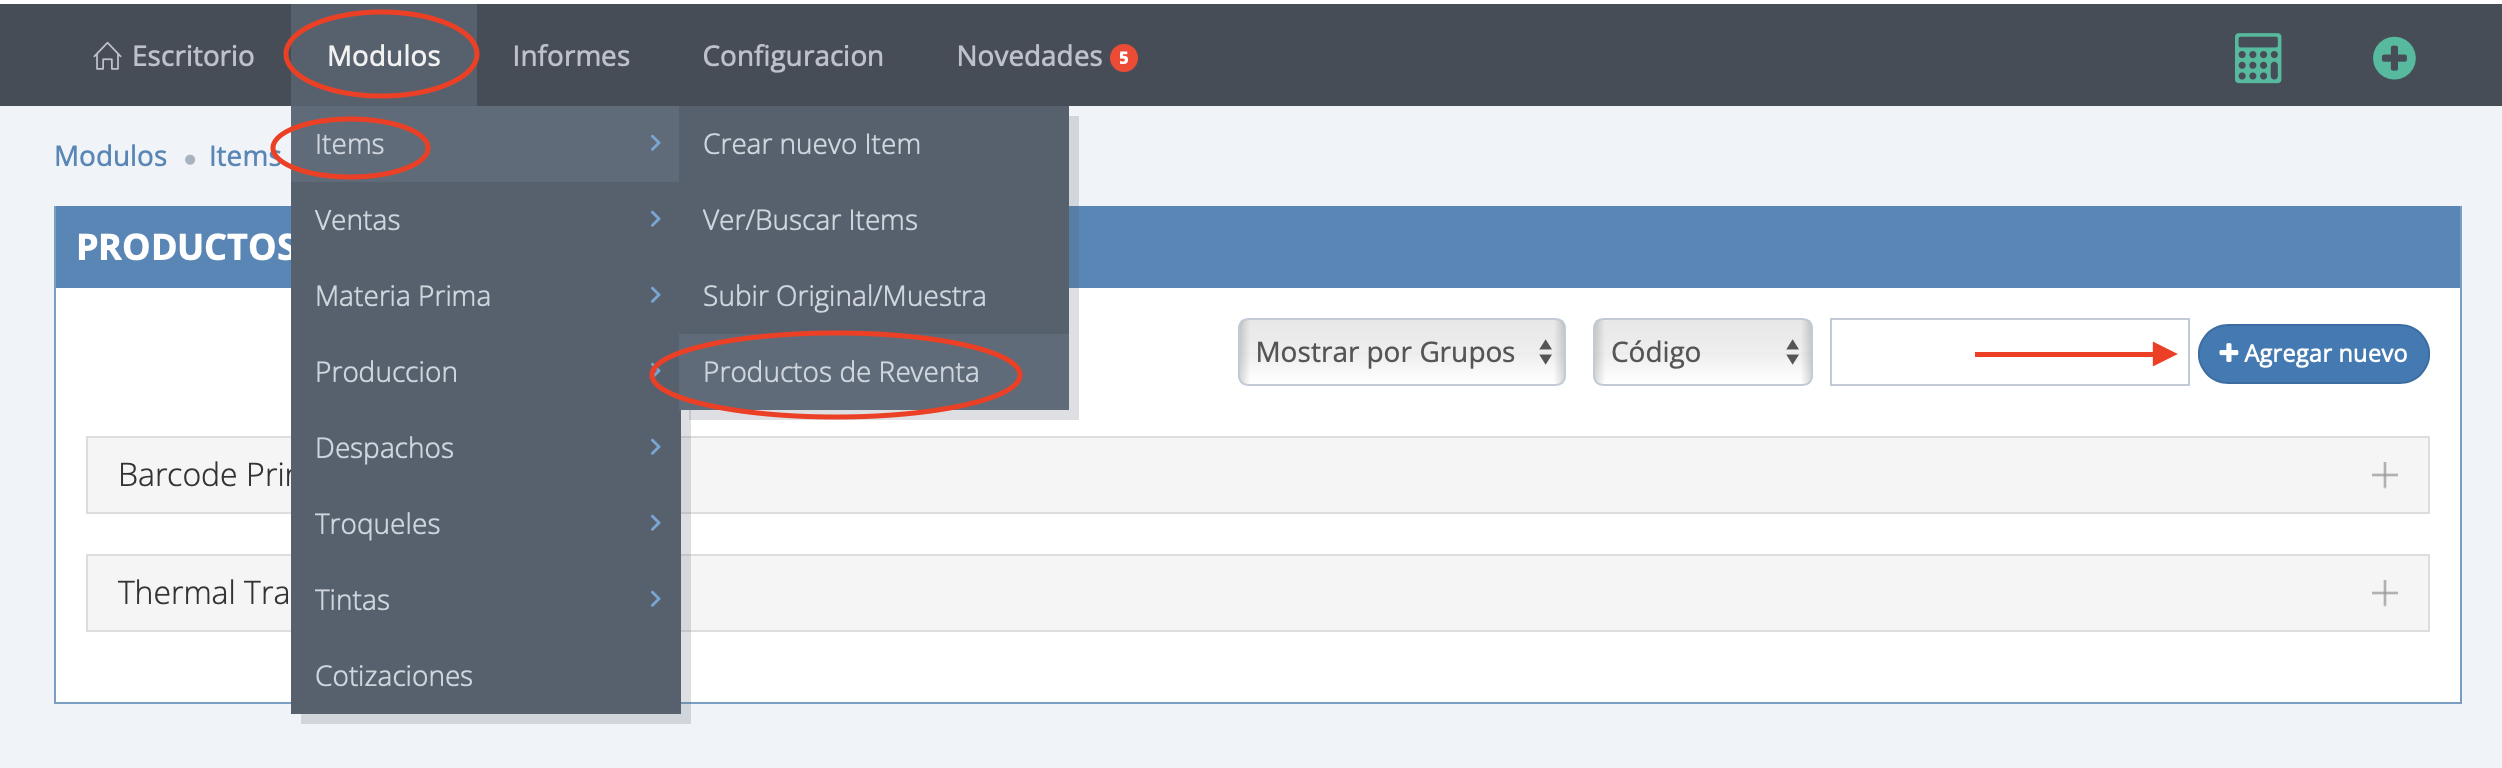The image size is (2502, 768).
Task: Open the Modulos menu
Action: pos(383,56)
